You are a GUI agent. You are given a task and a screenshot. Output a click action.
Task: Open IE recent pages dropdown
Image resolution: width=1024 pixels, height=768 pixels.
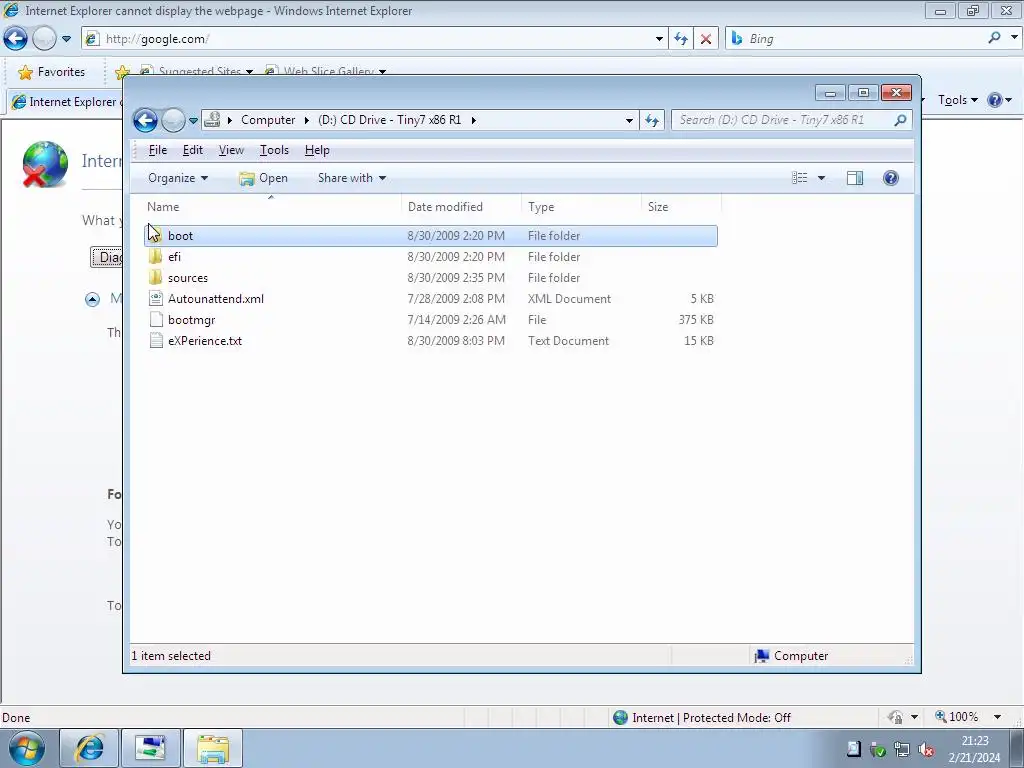click(x=66, y=39)
